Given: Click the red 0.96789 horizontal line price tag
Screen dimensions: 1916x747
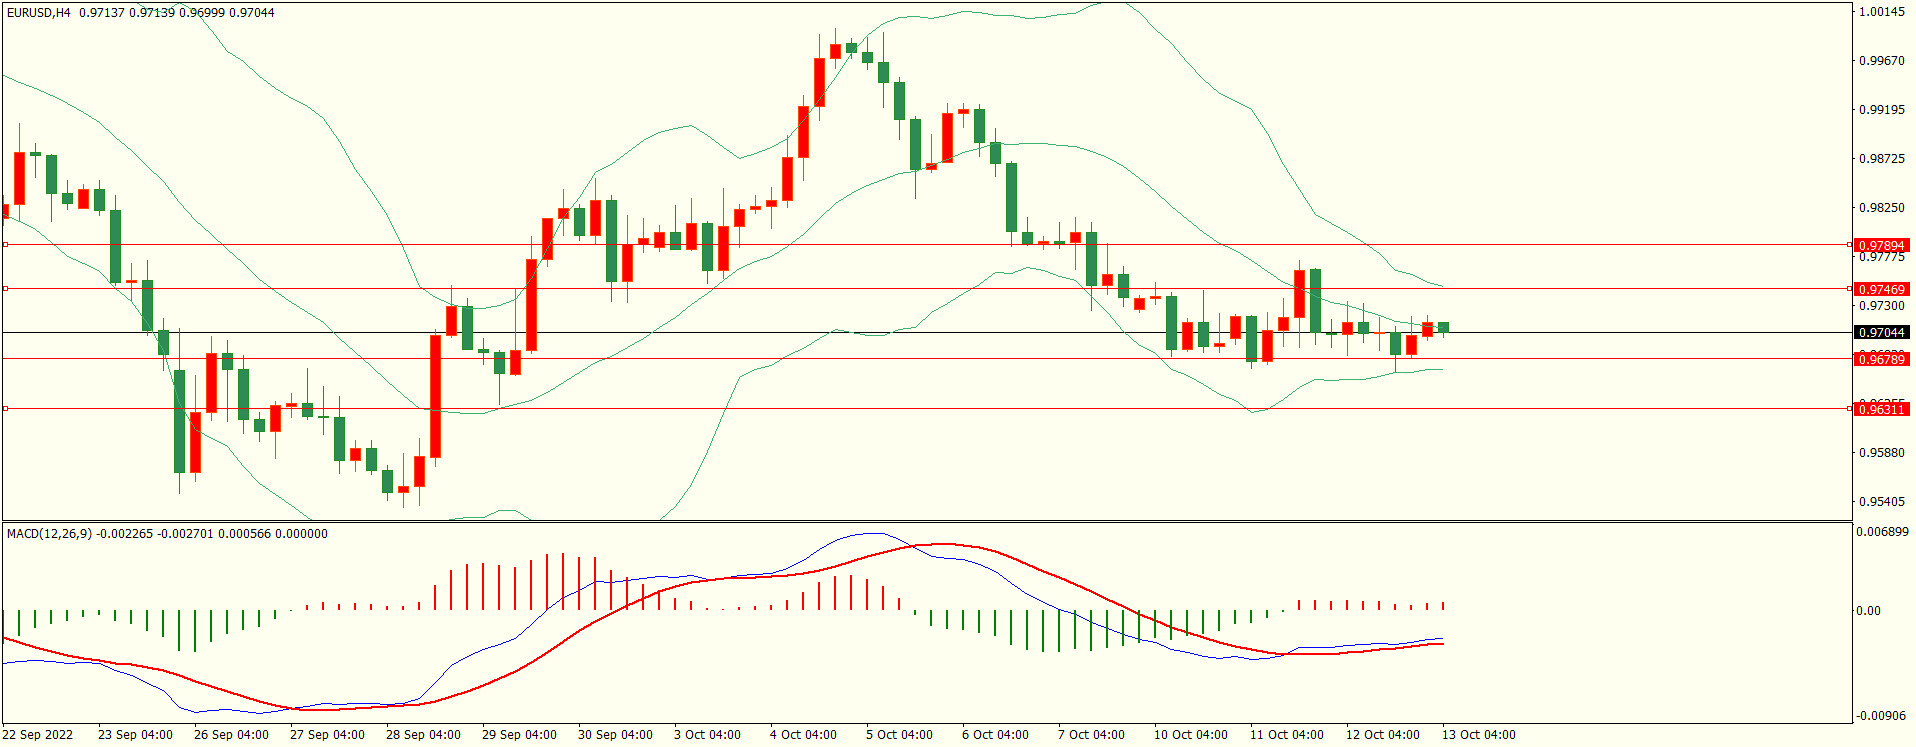Looking at the screenshot, I should pyautogui.click(x=1881, y=359).
